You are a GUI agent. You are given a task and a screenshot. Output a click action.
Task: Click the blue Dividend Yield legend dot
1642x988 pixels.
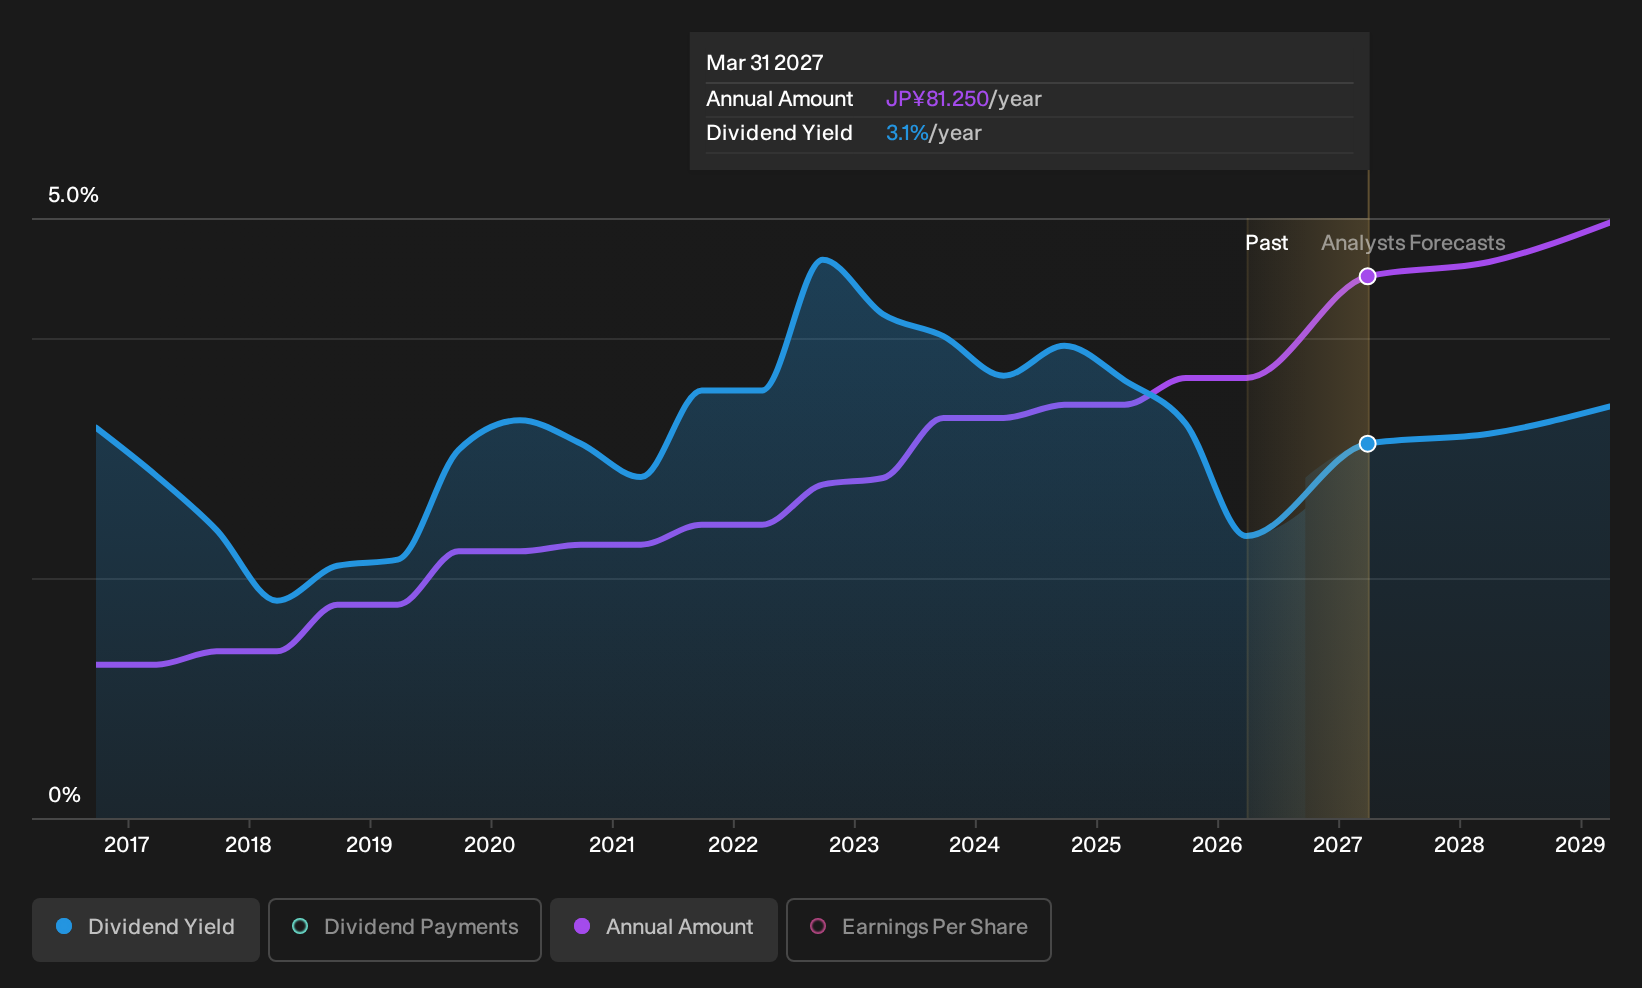coord(64,927)
